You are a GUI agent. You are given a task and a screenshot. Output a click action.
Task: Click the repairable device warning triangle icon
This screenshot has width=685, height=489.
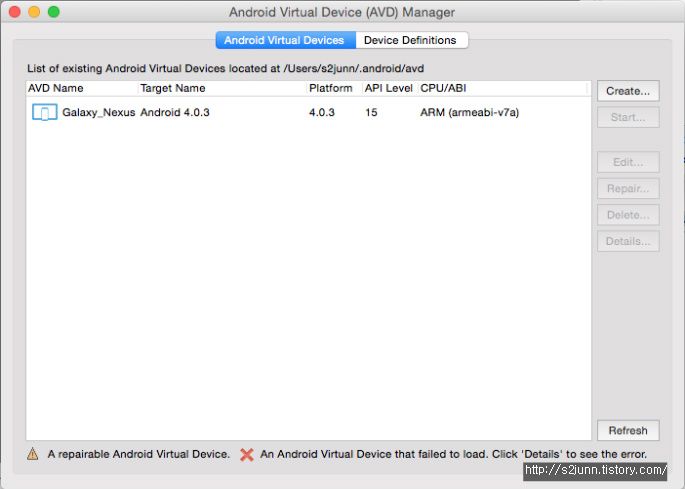[x=33, y=454]
